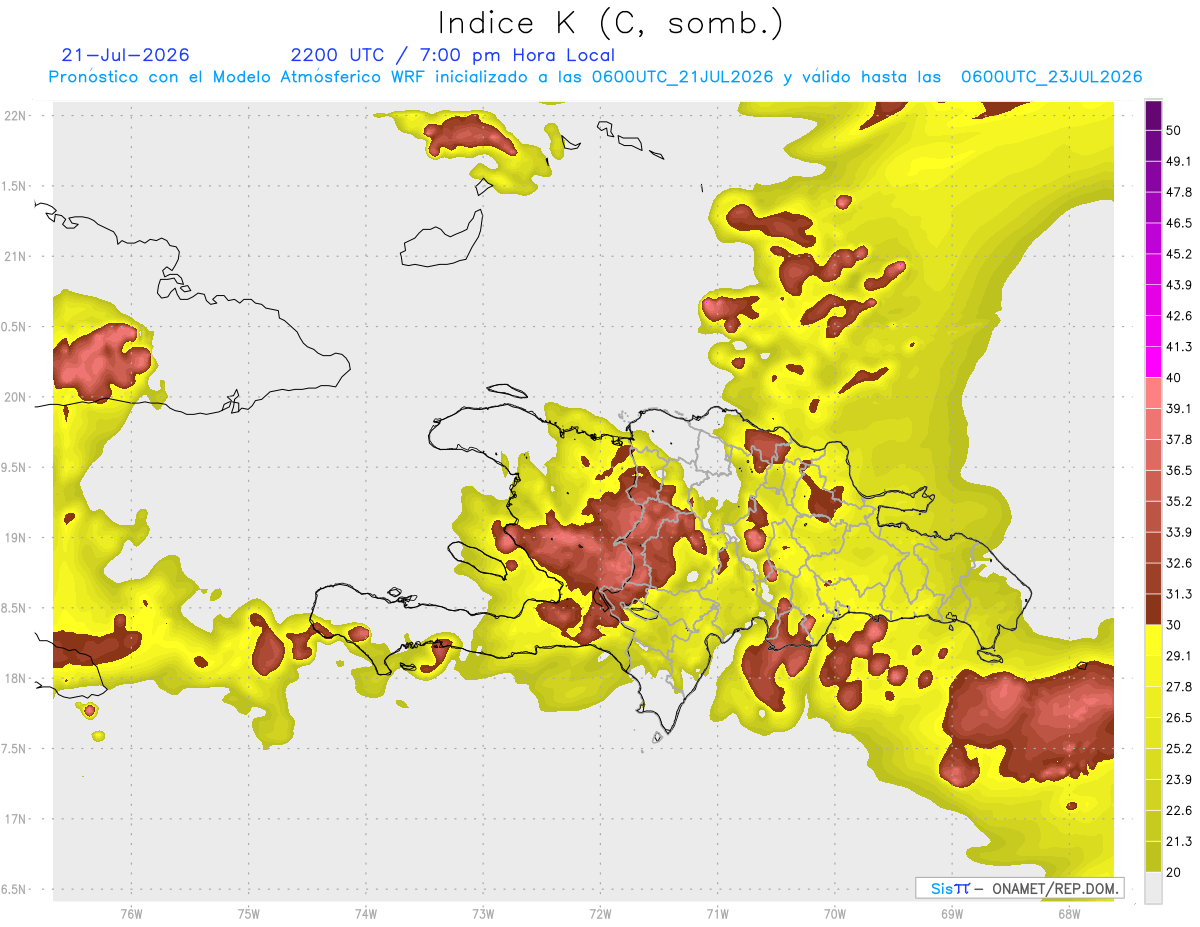Click the '36.5' color scale value
Screen dimensions: 1200x927
tap(1179, 470)
